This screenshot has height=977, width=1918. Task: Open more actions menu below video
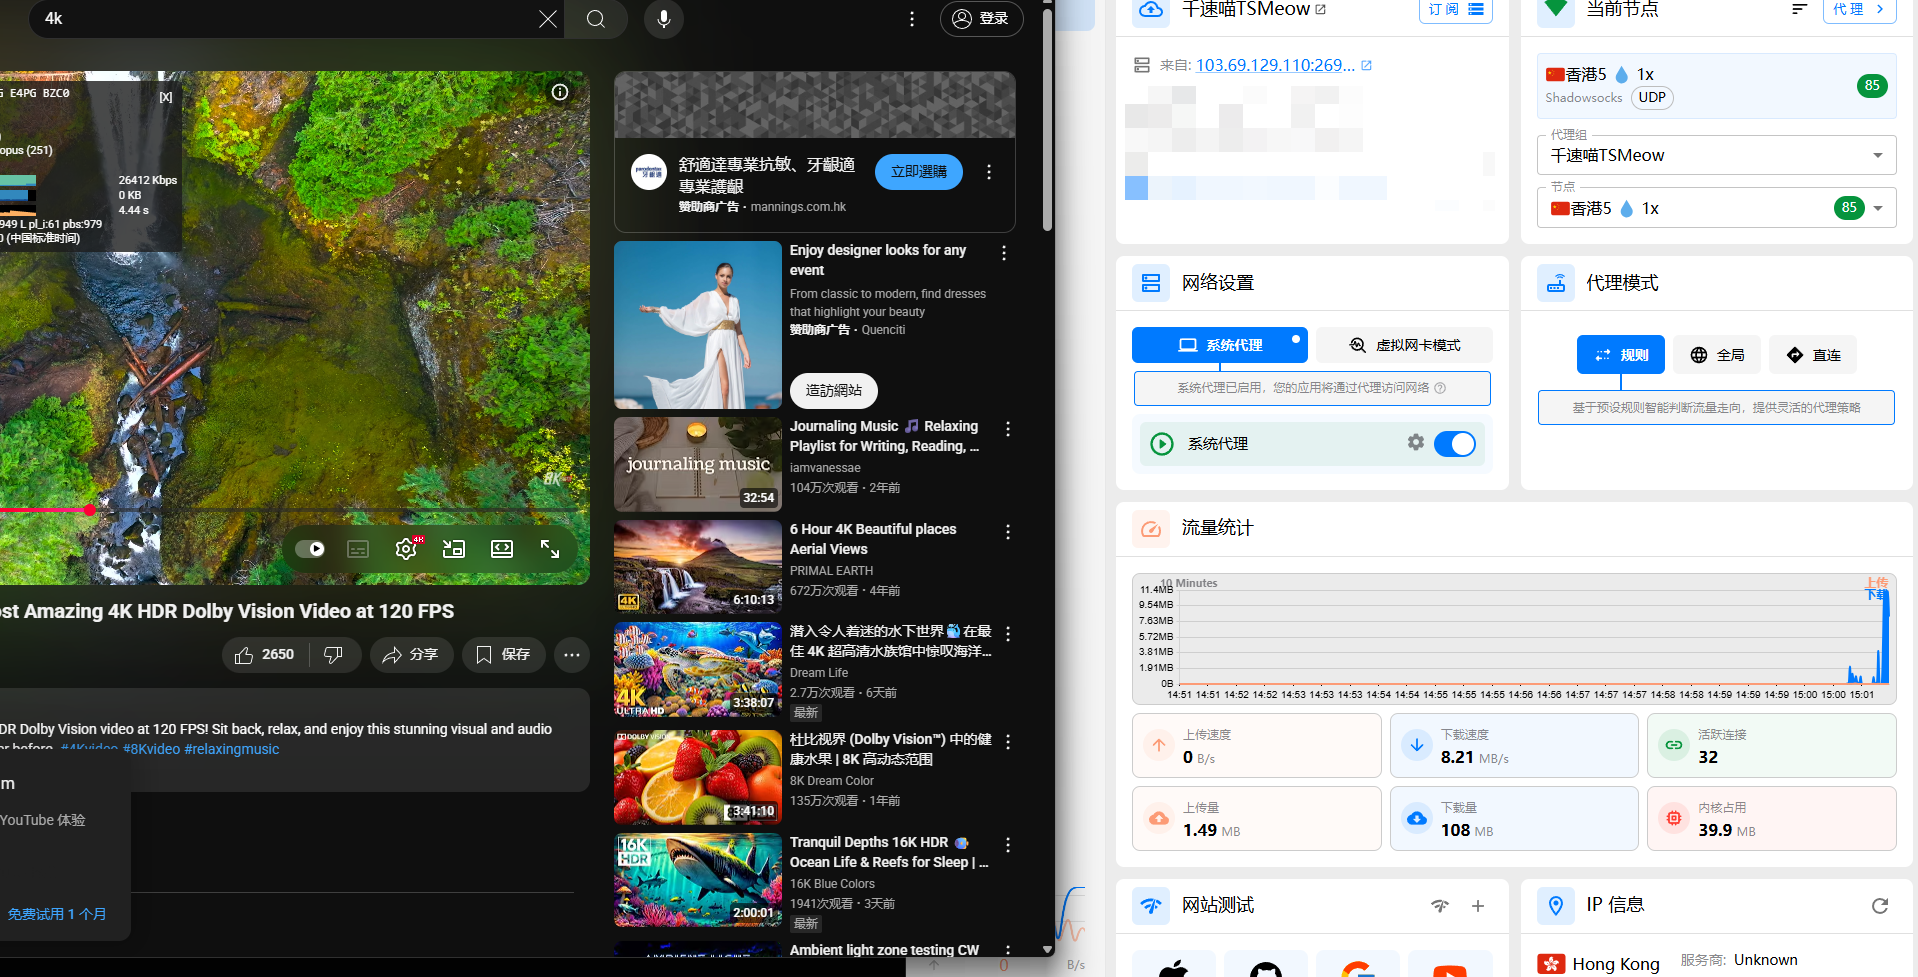tap(572, 655)
